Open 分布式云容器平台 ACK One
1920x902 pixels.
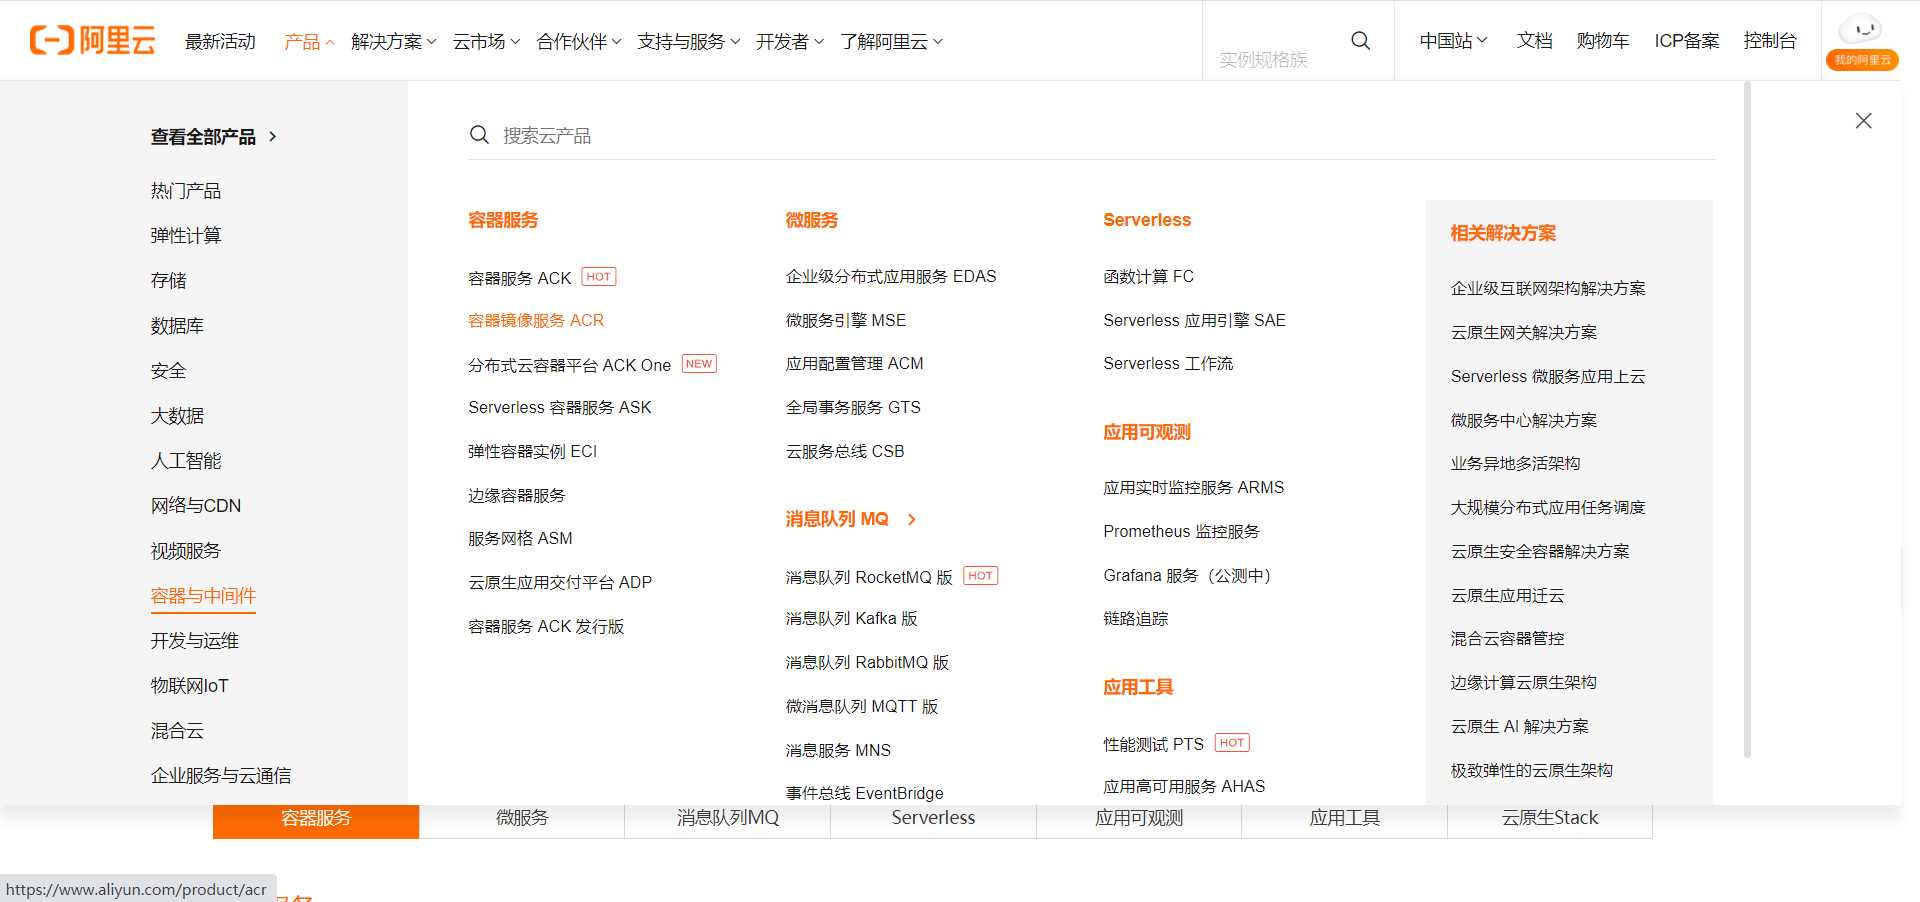coord(569,365)
